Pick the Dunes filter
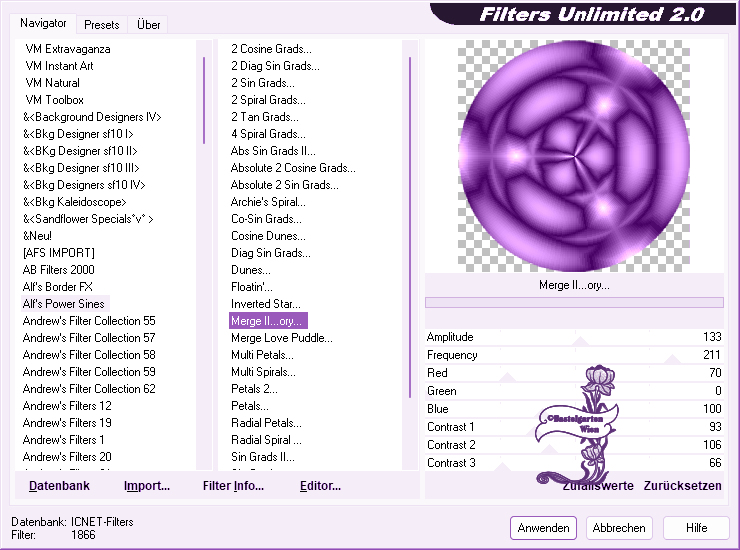This screenshot has width=740, height=550. click(251, 270)
